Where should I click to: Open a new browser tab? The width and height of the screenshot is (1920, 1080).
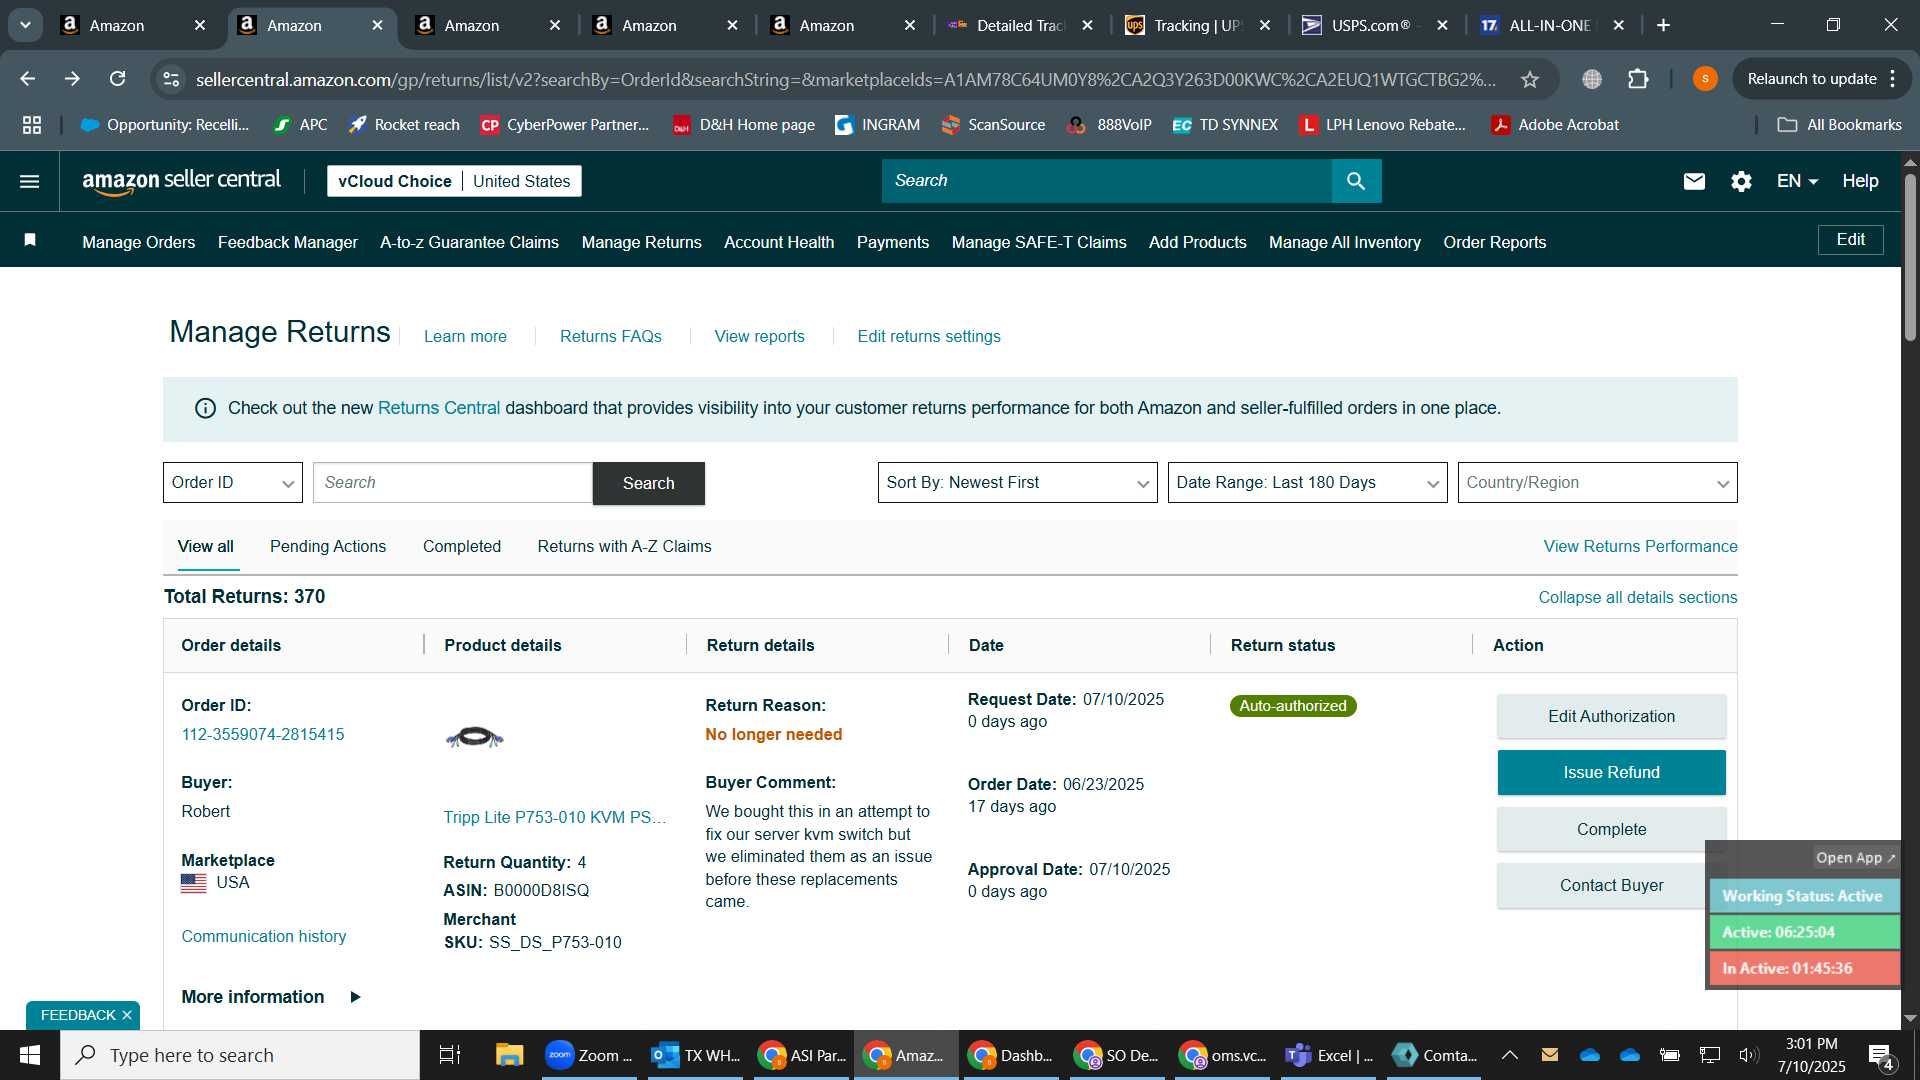pyautogui.click(x=1664, y=25)
